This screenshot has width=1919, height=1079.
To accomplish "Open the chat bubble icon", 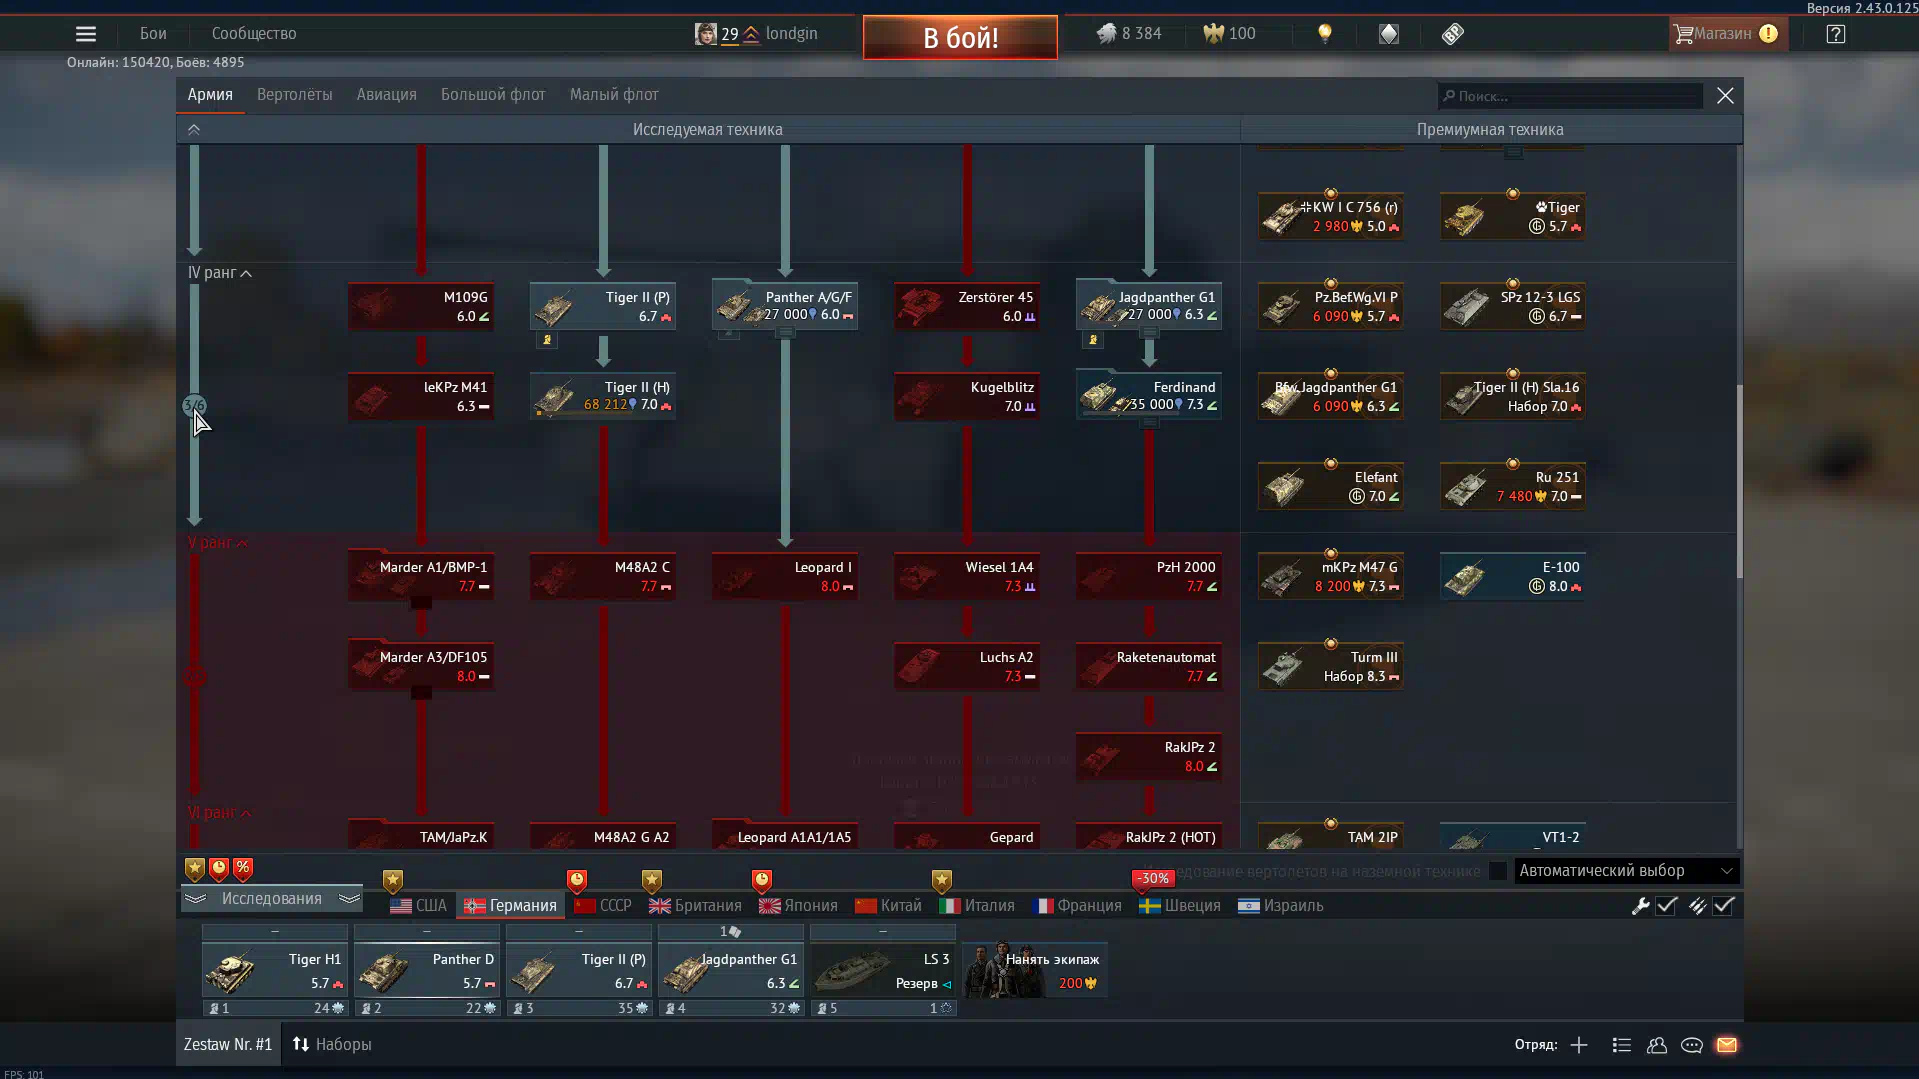I will tap(1692, 1045).
